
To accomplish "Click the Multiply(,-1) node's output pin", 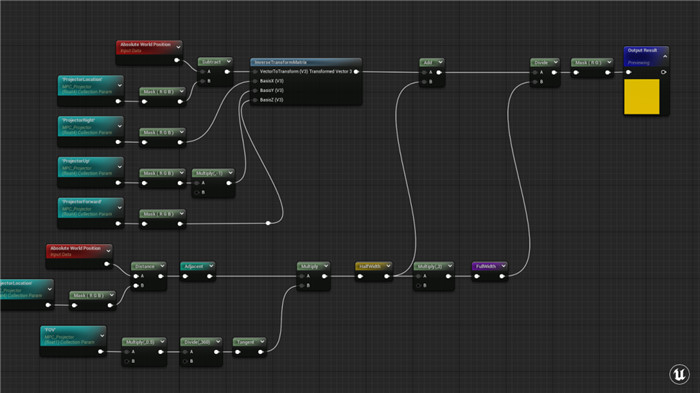I will (x=229, y=183).
